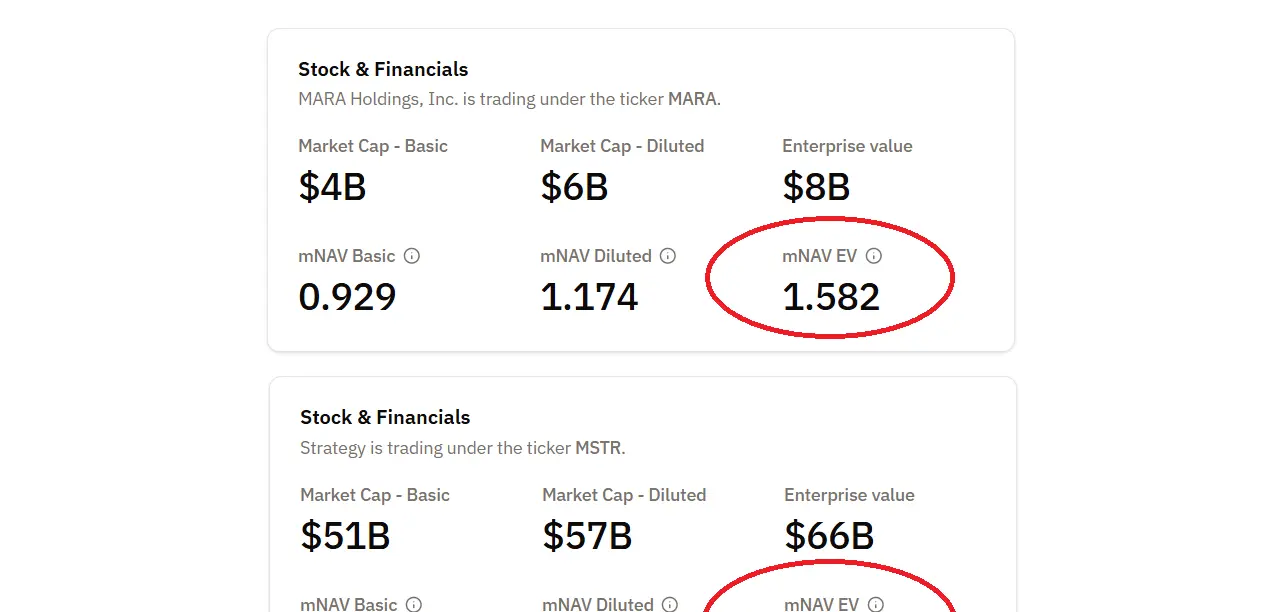1280x612 pixels.
Task: Select the Strategy Stock & Financials heading
Action: point(385,417)
